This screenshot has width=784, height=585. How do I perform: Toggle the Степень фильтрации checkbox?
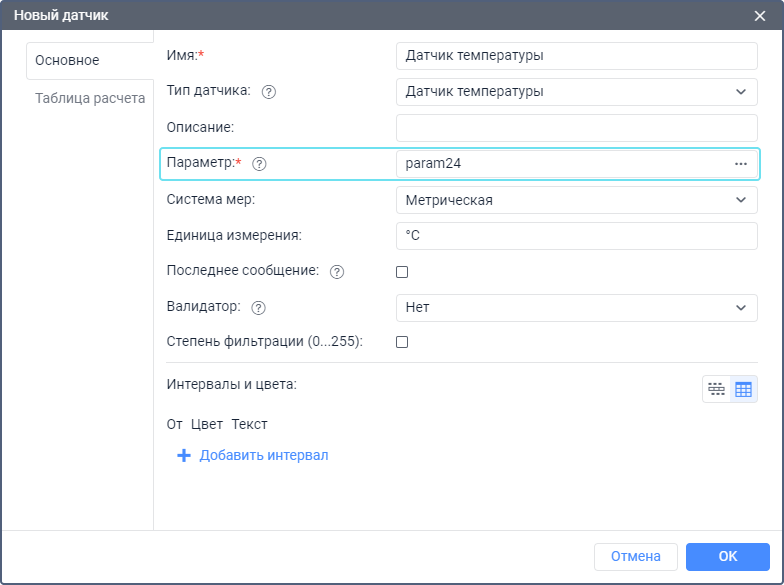point(402,342)
